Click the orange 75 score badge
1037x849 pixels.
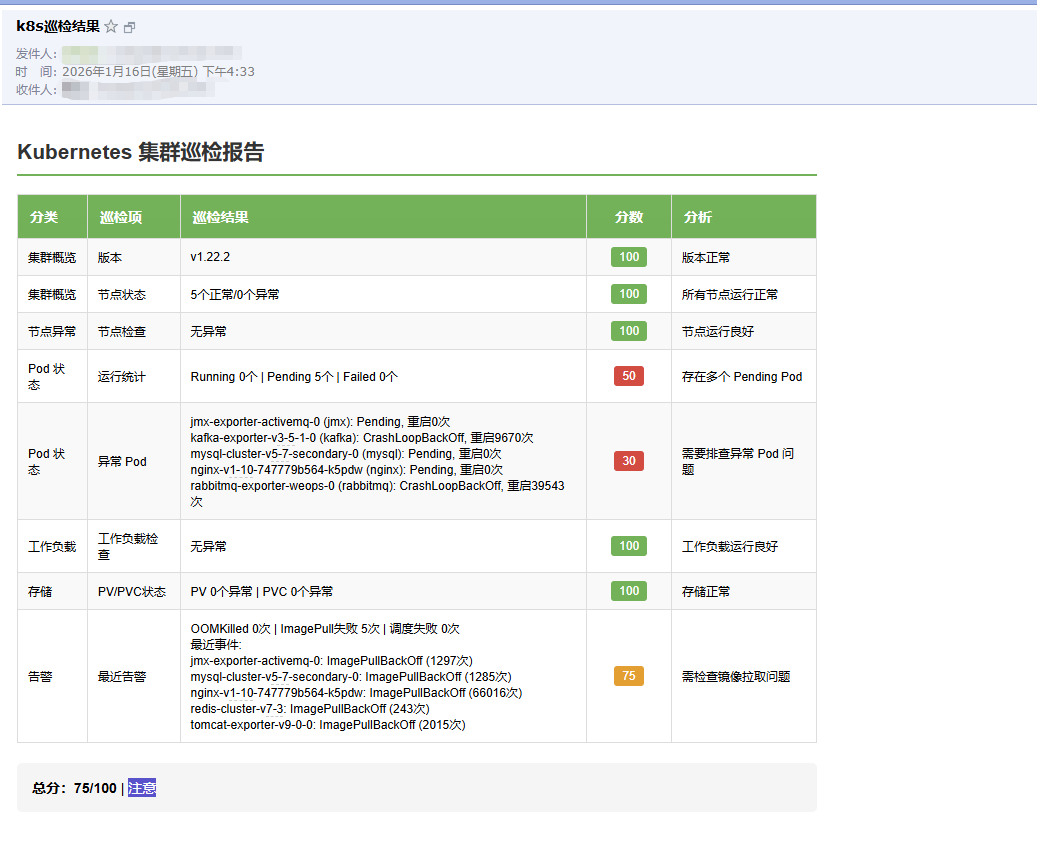tap(629, 676)
